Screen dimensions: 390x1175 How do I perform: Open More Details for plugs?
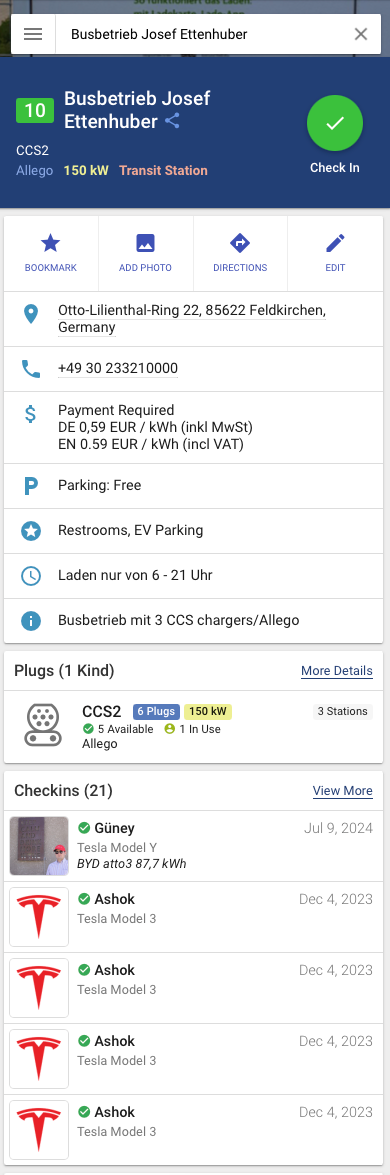coord(337,671)
